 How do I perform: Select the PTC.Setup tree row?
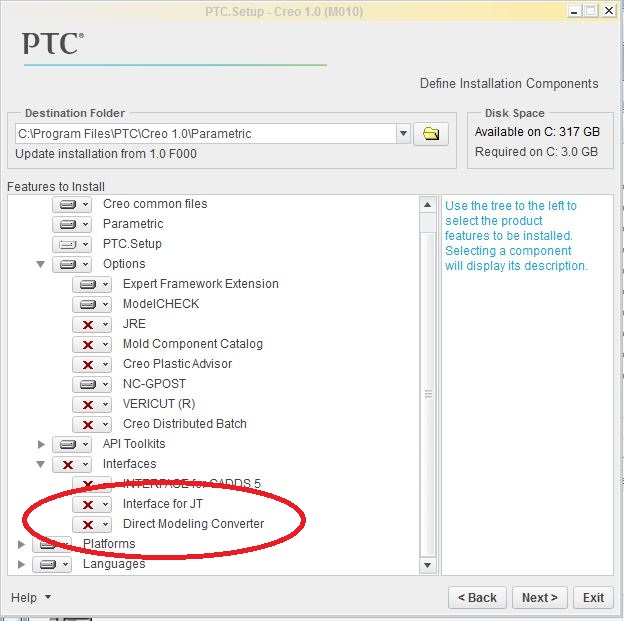[132, 244]
